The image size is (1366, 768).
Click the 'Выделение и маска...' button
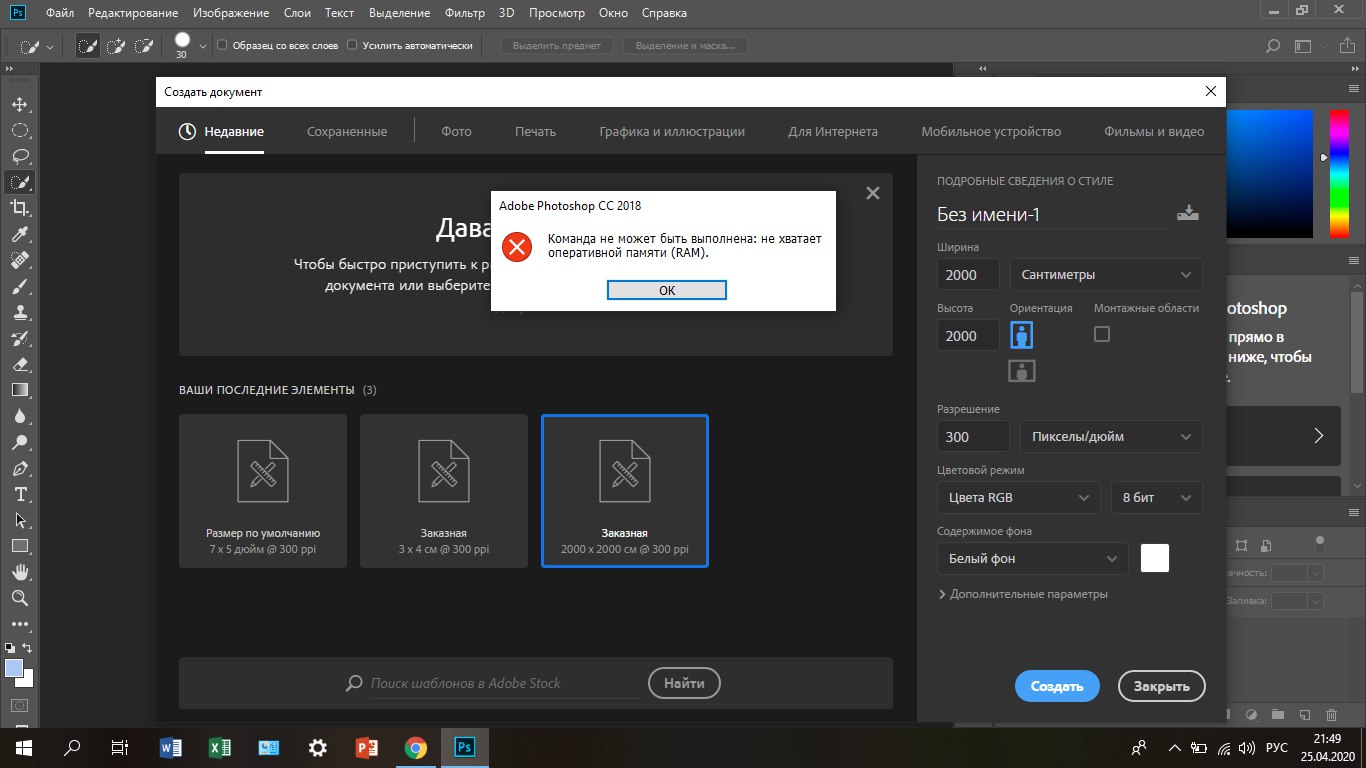point(686,46)
